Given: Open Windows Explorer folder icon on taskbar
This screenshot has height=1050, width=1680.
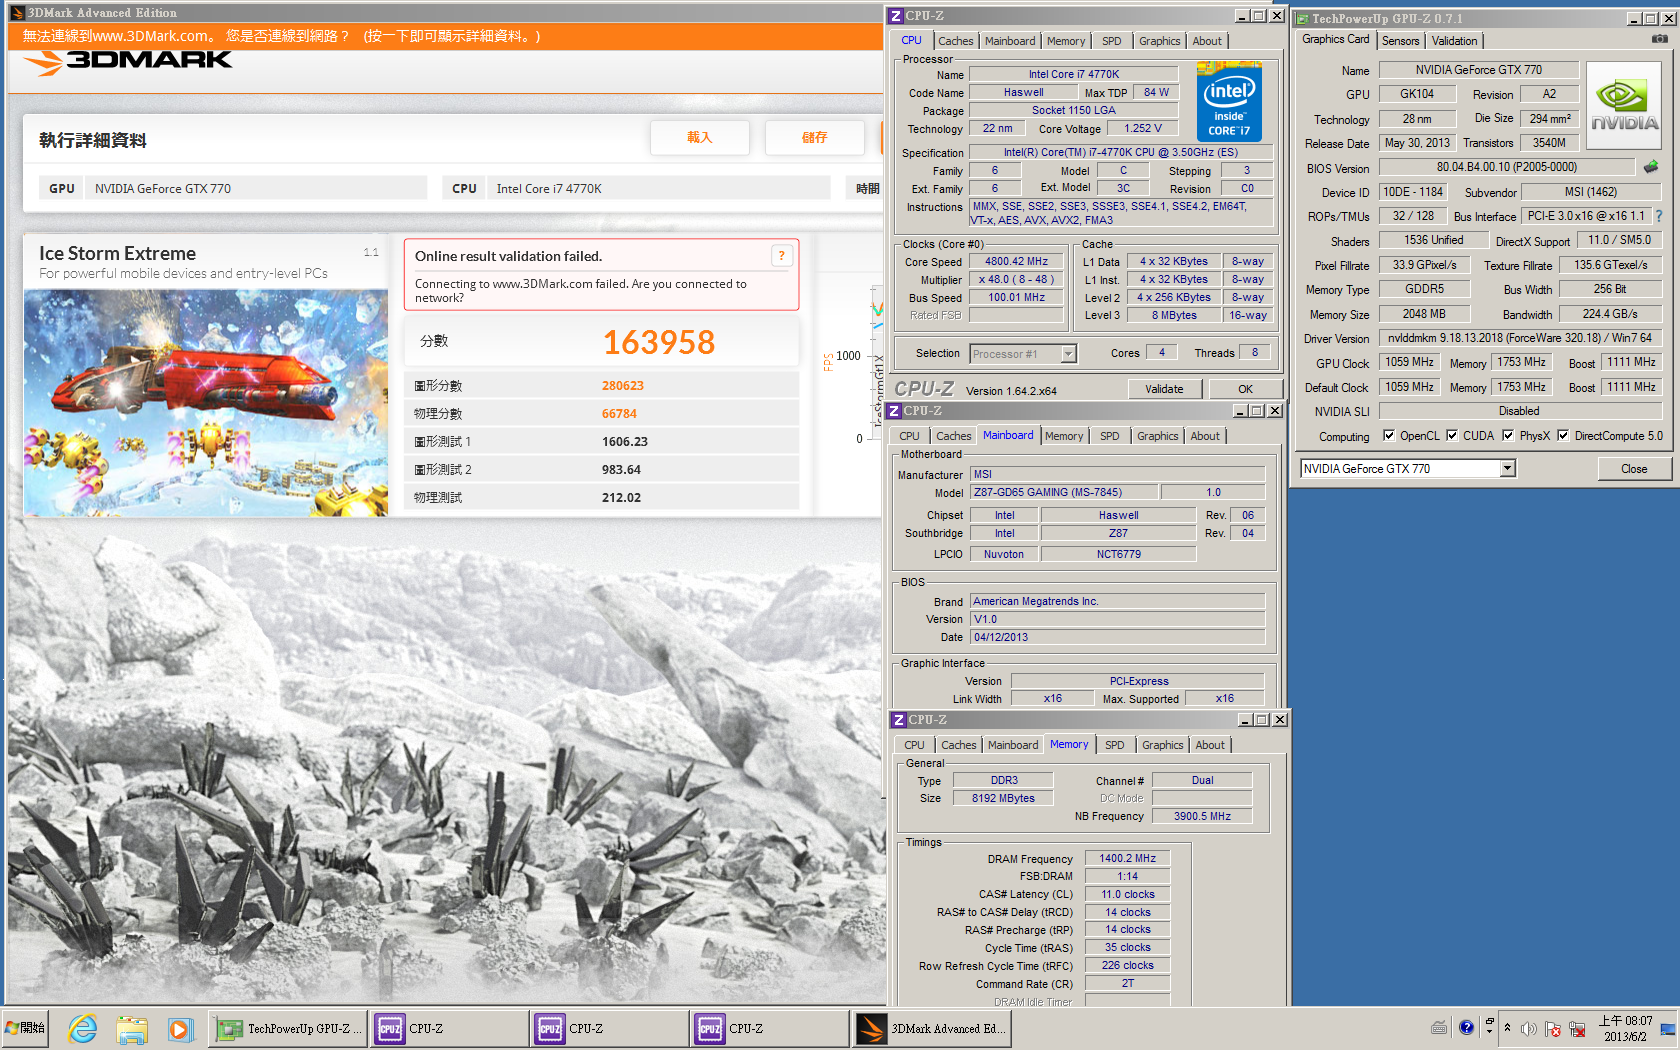Looking at the screenshot, I should point(131,1028).
